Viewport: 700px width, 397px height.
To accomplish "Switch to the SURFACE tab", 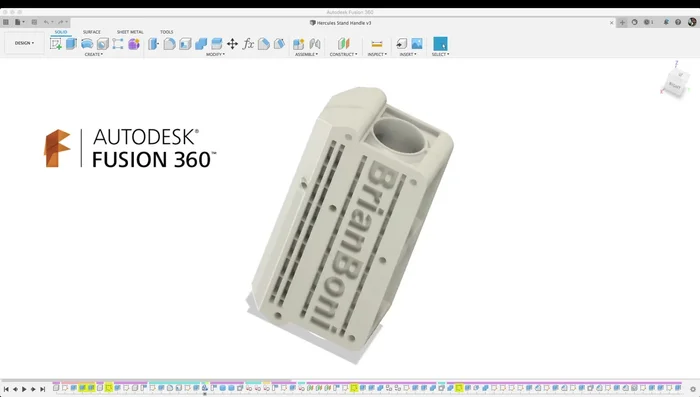I will point(92,32).
